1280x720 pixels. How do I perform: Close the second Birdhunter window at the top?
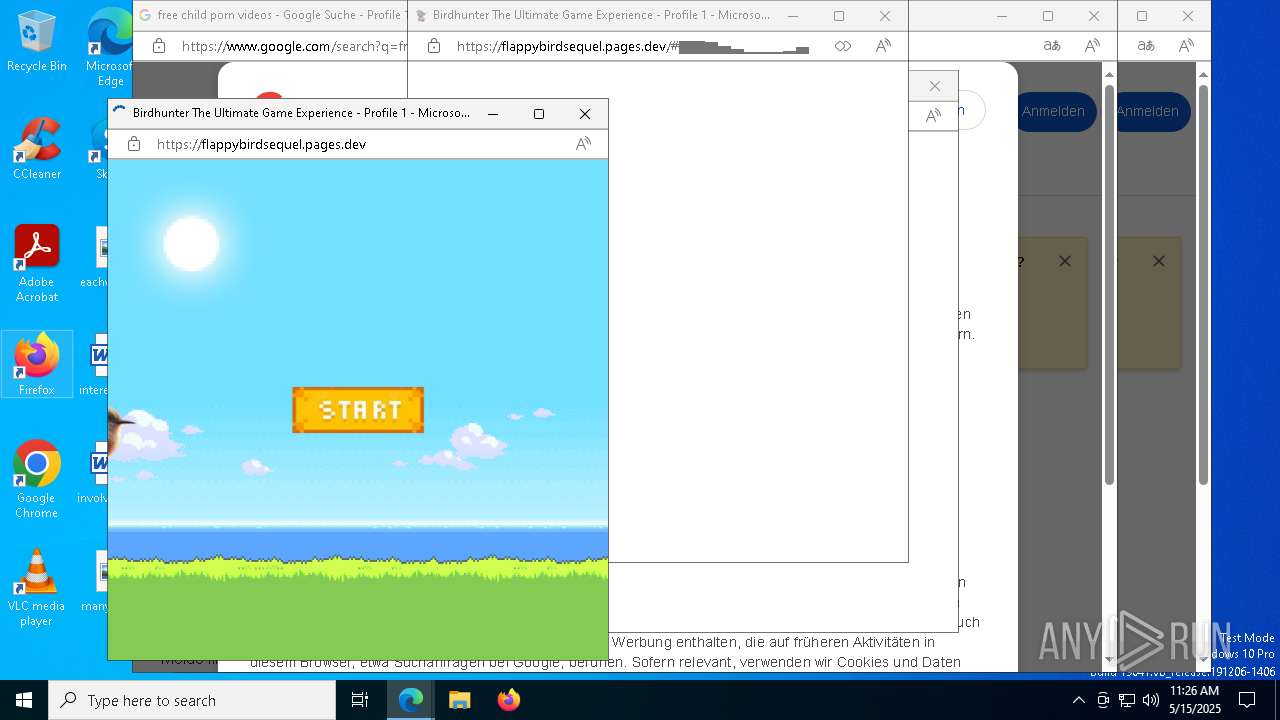click(885, 16)
